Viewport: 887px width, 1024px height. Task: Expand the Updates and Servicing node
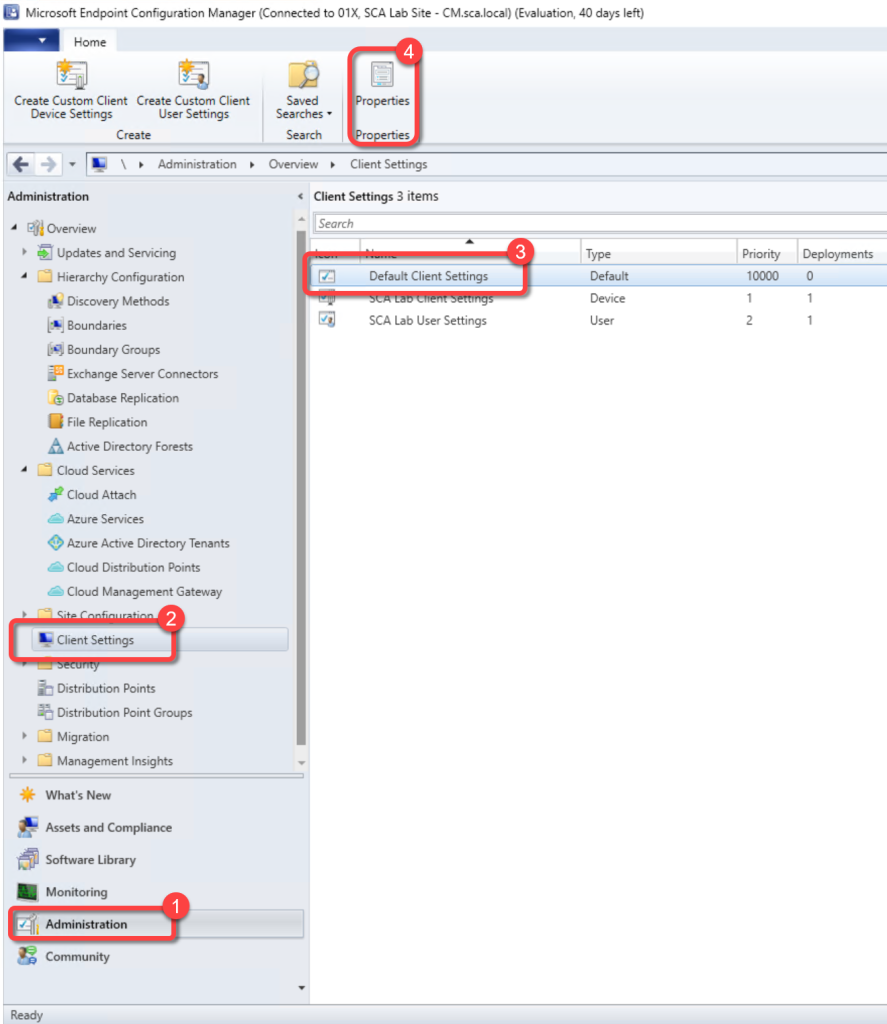click(x=25, y=253)
